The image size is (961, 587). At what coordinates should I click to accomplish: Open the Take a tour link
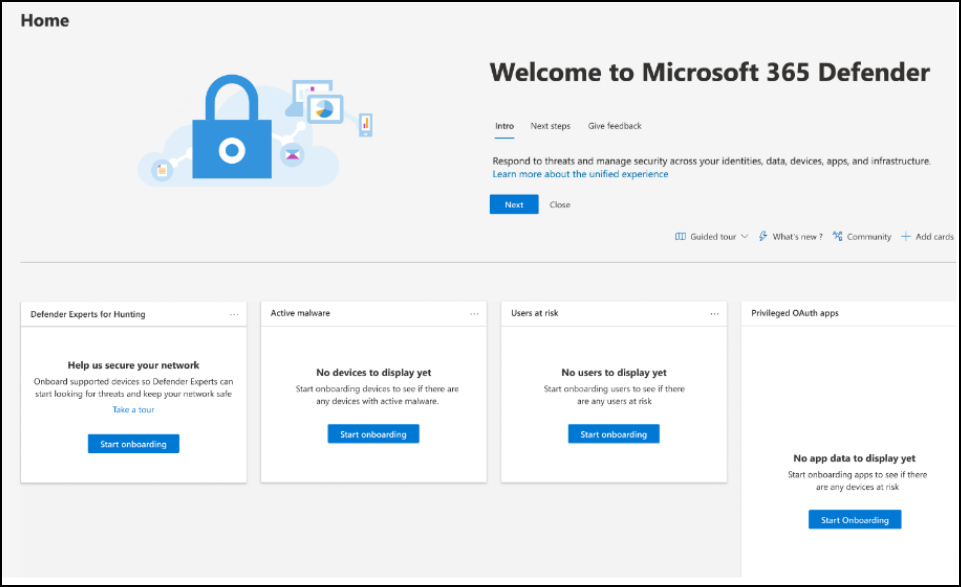(133, 409)
